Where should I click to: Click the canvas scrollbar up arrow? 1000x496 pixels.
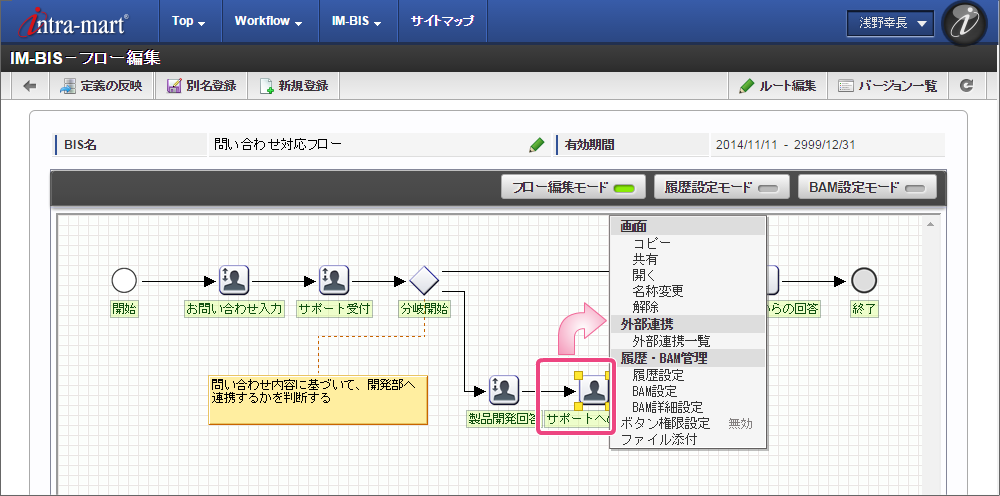coord(930,224)
